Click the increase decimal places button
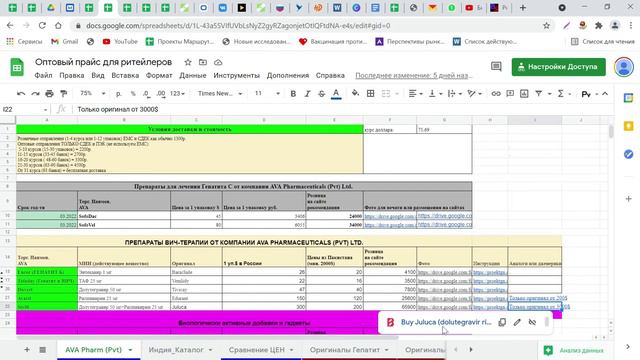Viewport: 640px width, 360px height. coord(161,94)
